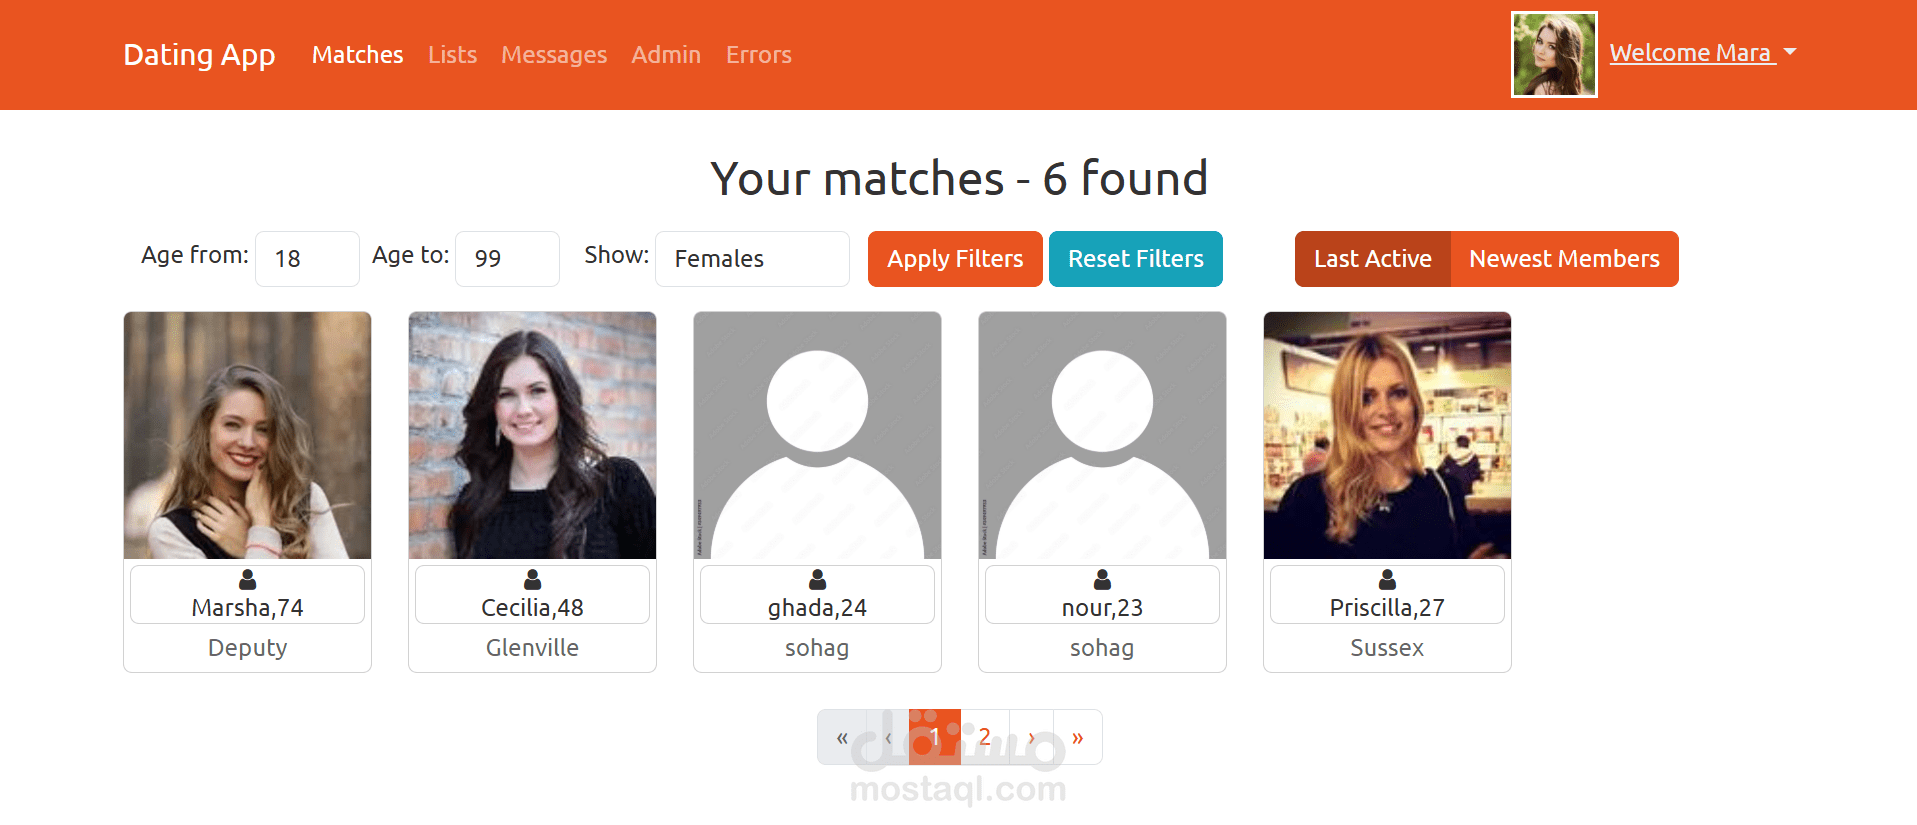Open the Lists nav tab
Screen dimensions: 1917x825
452,55
